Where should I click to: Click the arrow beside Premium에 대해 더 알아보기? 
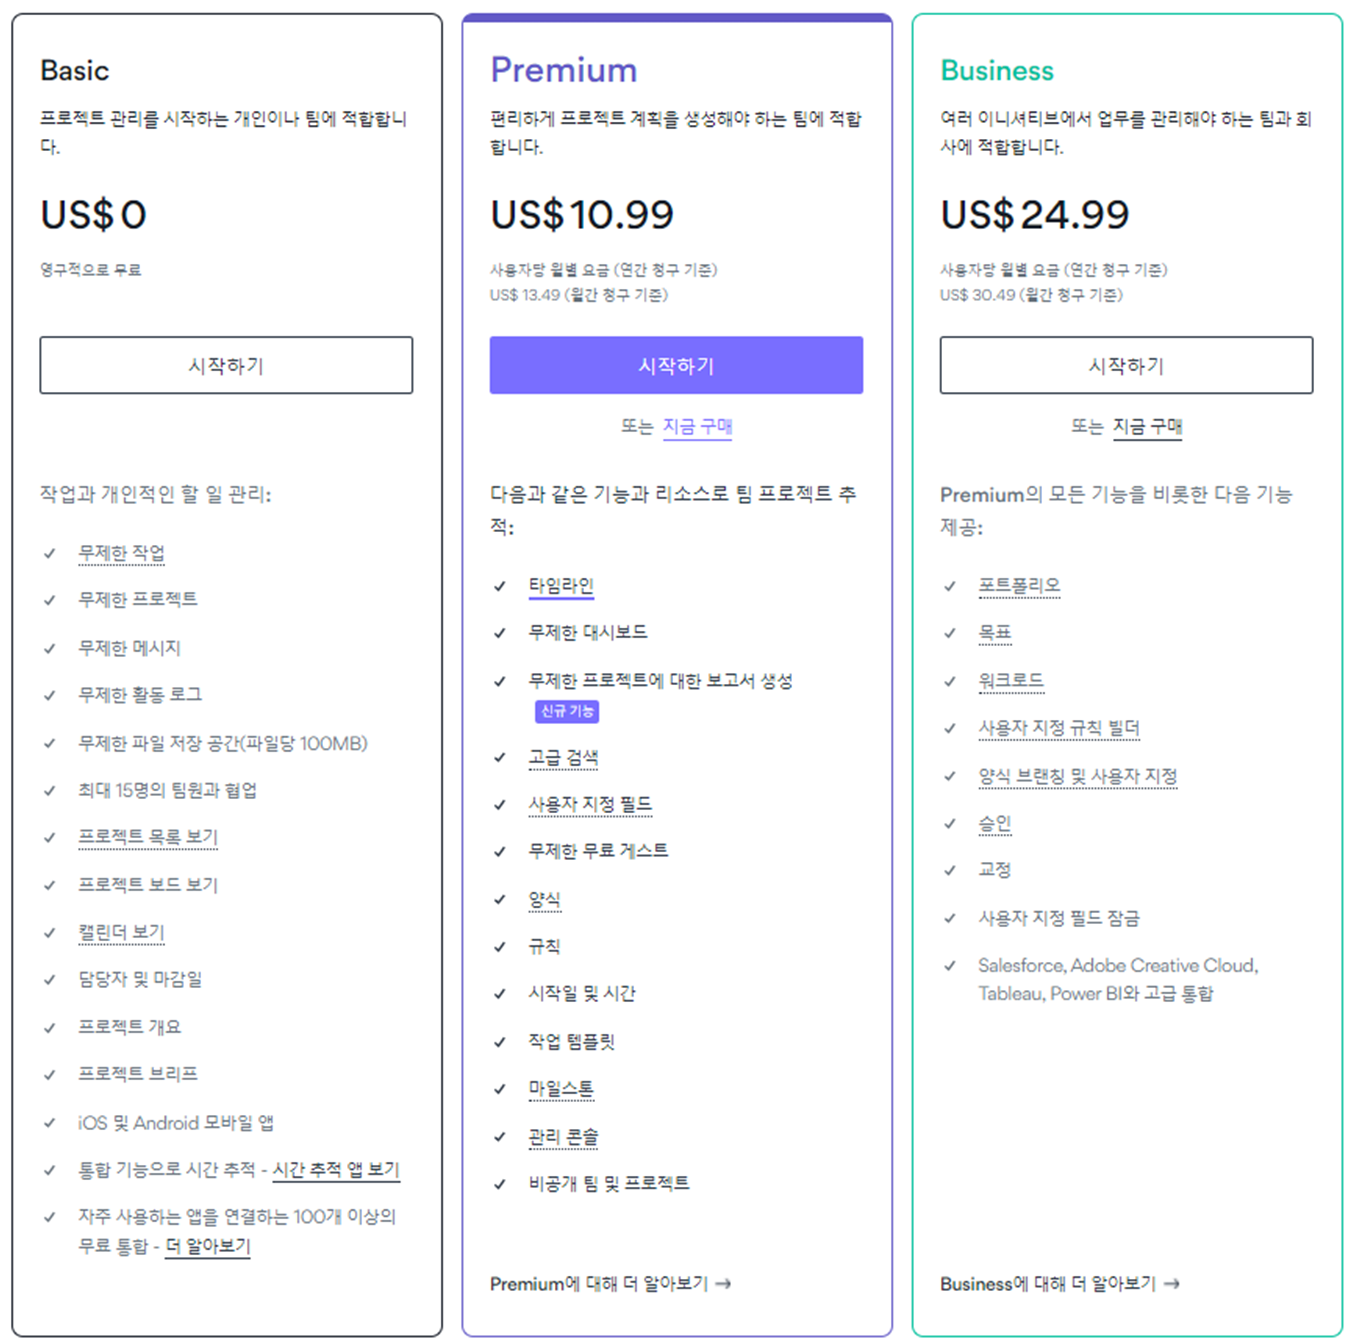click(723, 1284)
